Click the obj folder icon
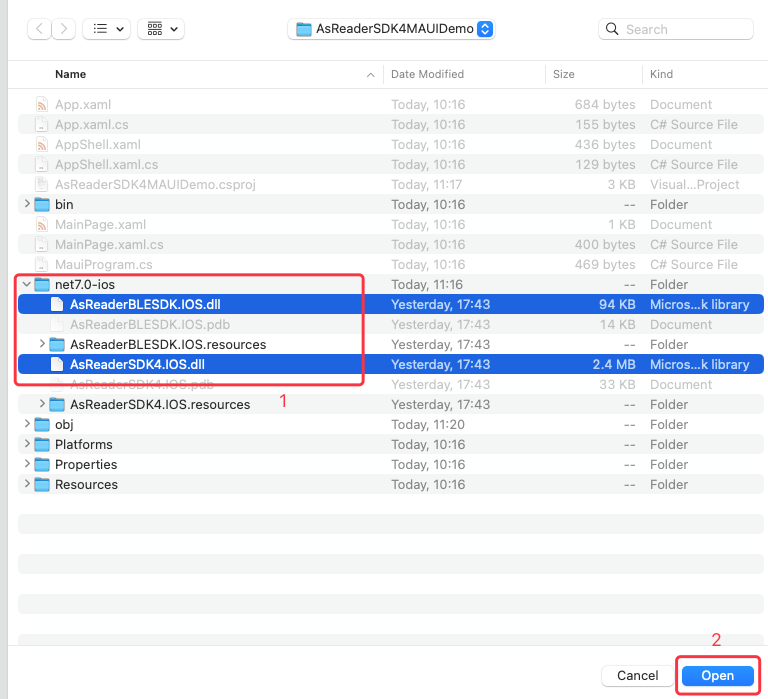The width and height of the screenshot is (768, 699). click(42, 425)
